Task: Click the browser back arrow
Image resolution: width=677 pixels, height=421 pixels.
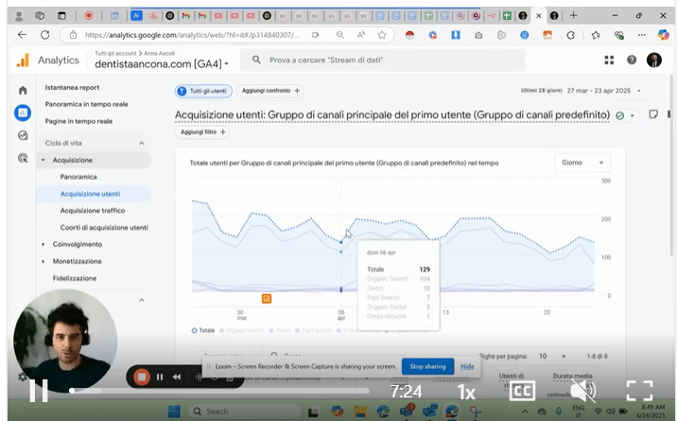Action: pyautogui.click(x=22, y=35)
